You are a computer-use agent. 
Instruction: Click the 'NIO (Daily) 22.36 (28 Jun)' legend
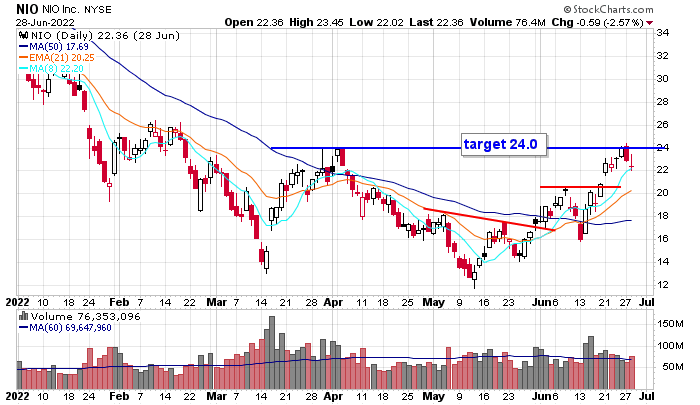click(x=105, y=35)
